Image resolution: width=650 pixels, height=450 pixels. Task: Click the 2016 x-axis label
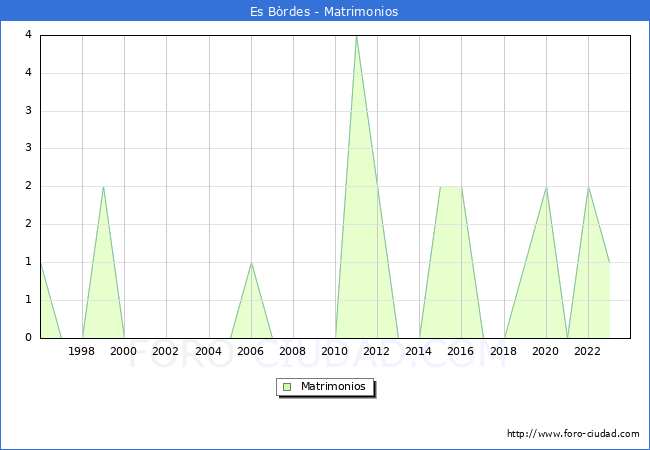(x=461, y=351)
